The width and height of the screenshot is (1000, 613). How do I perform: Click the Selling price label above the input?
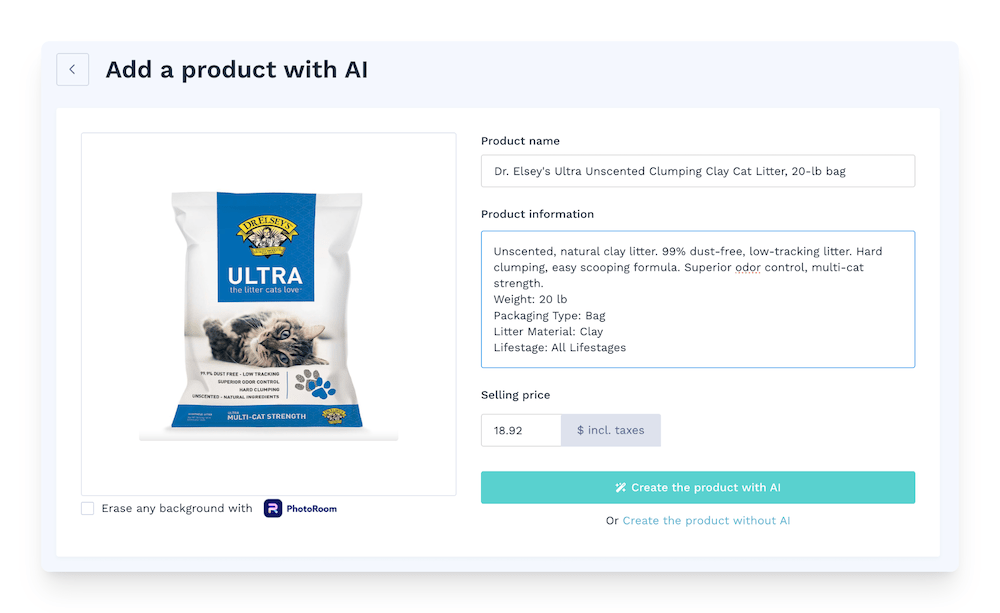515,395
